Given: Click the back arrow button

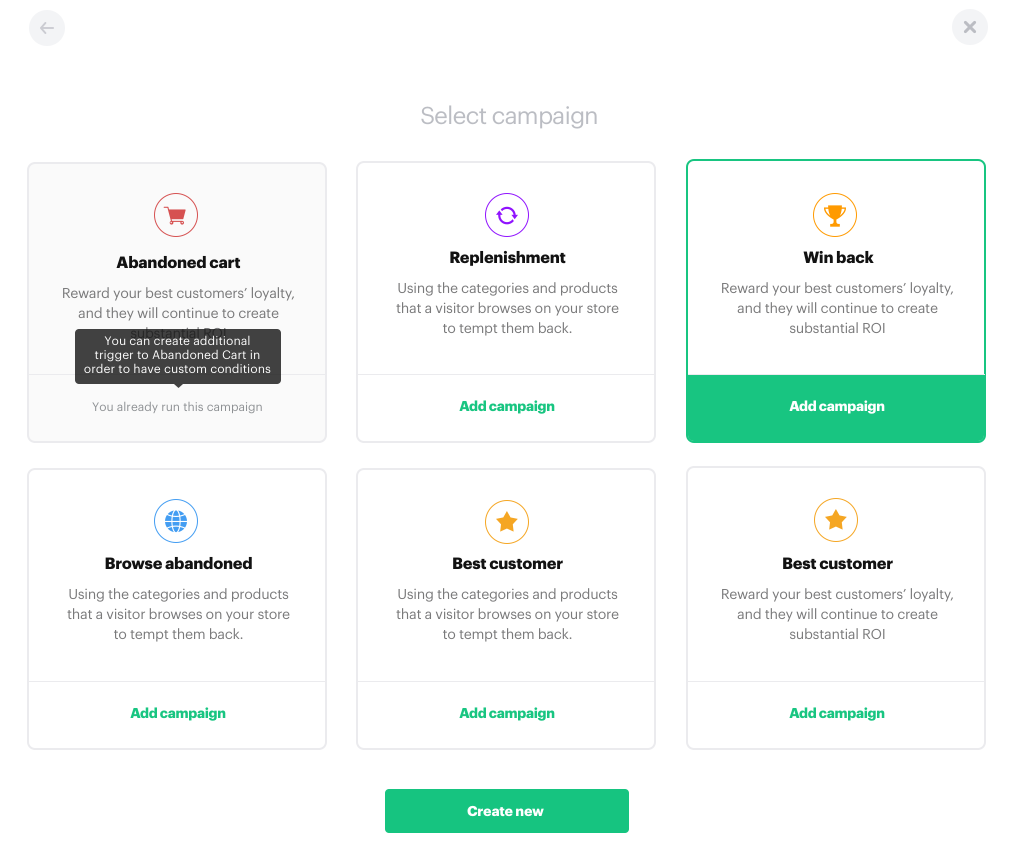Looking at the screenshot, I should [x=47, y=28].
